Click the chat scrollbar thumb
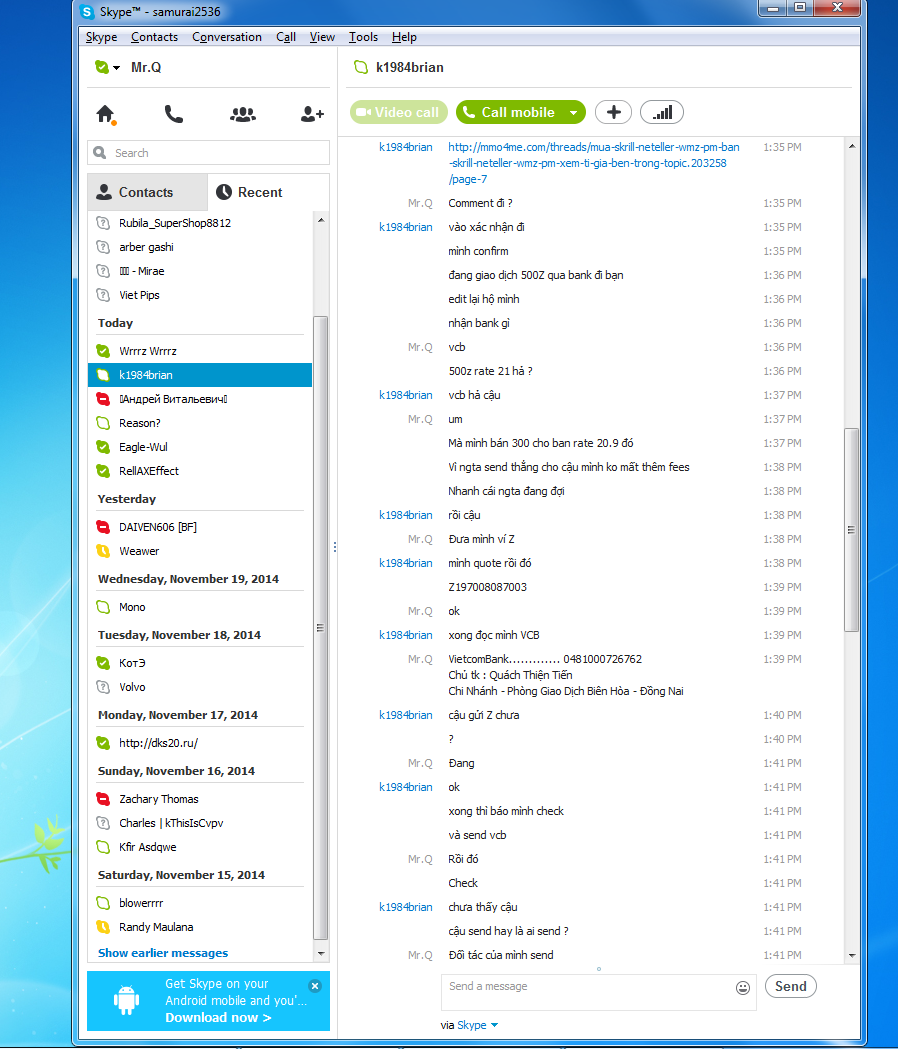This screenshot has width=898, height=1049. (x=852, y=530)
